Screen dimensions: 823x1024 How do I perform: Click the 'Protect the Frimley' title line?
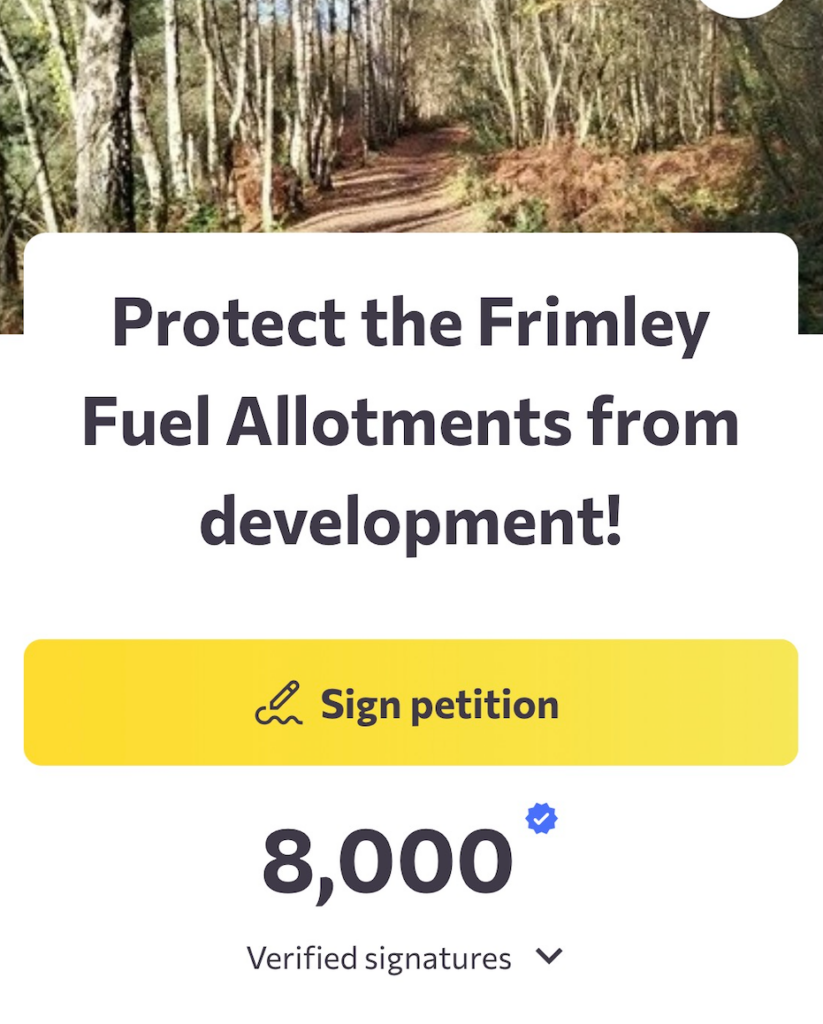click(410, 323)
